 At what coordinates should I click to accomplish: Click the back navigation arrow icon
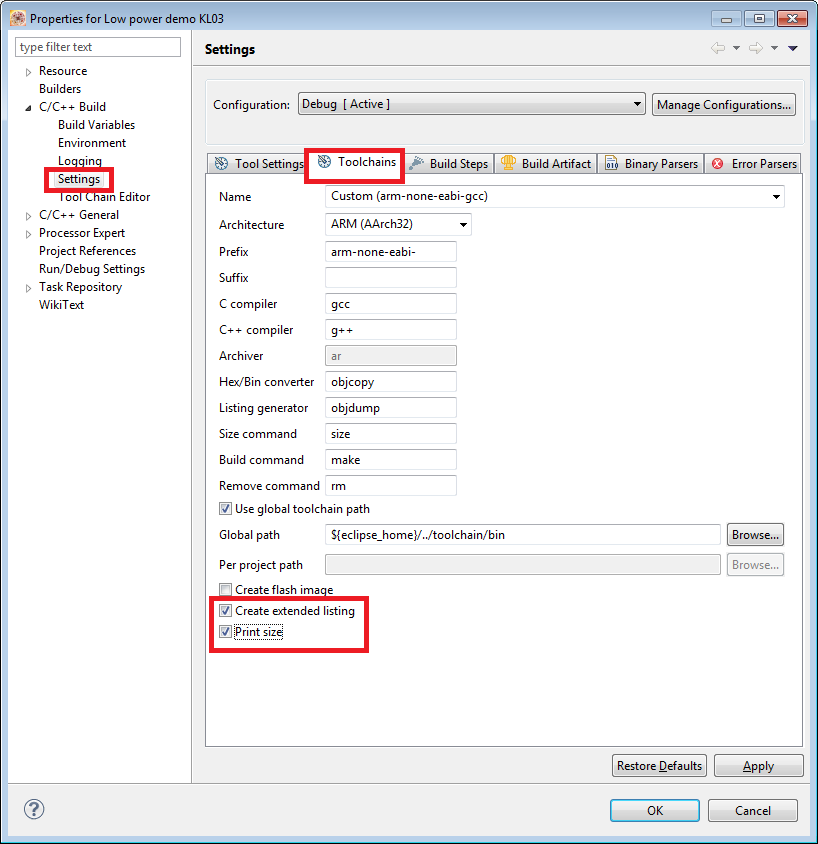pos(717,48)
